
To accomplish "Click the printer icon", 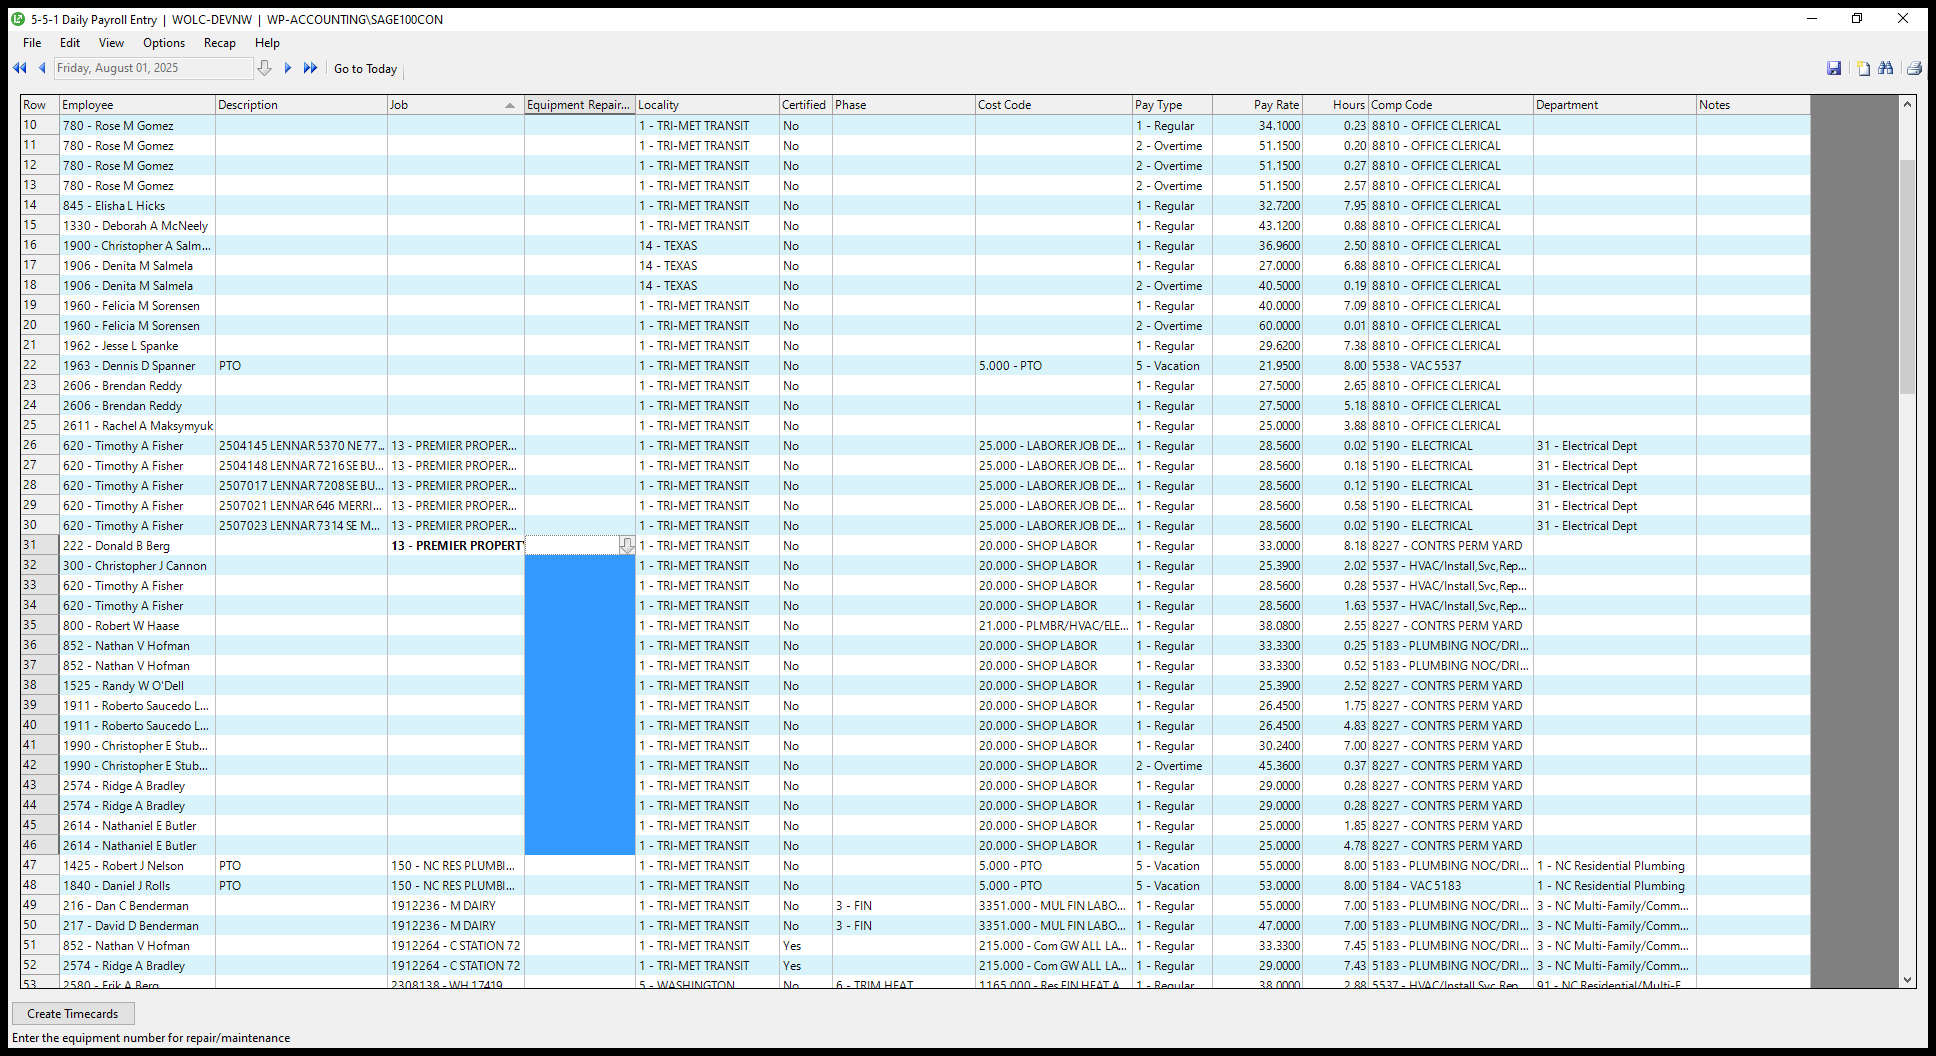I will pos(1914,68).
